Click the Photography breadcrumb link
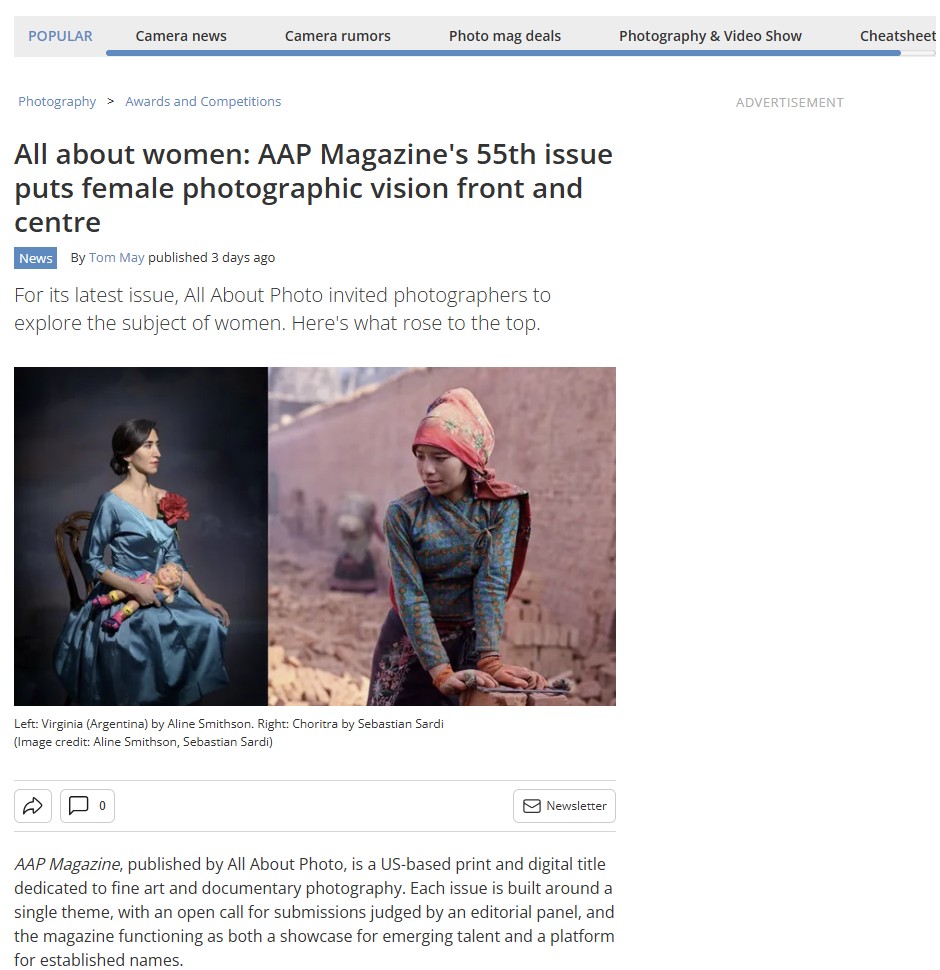This screenshot has width=940, height=970. (x=57, y=101)
